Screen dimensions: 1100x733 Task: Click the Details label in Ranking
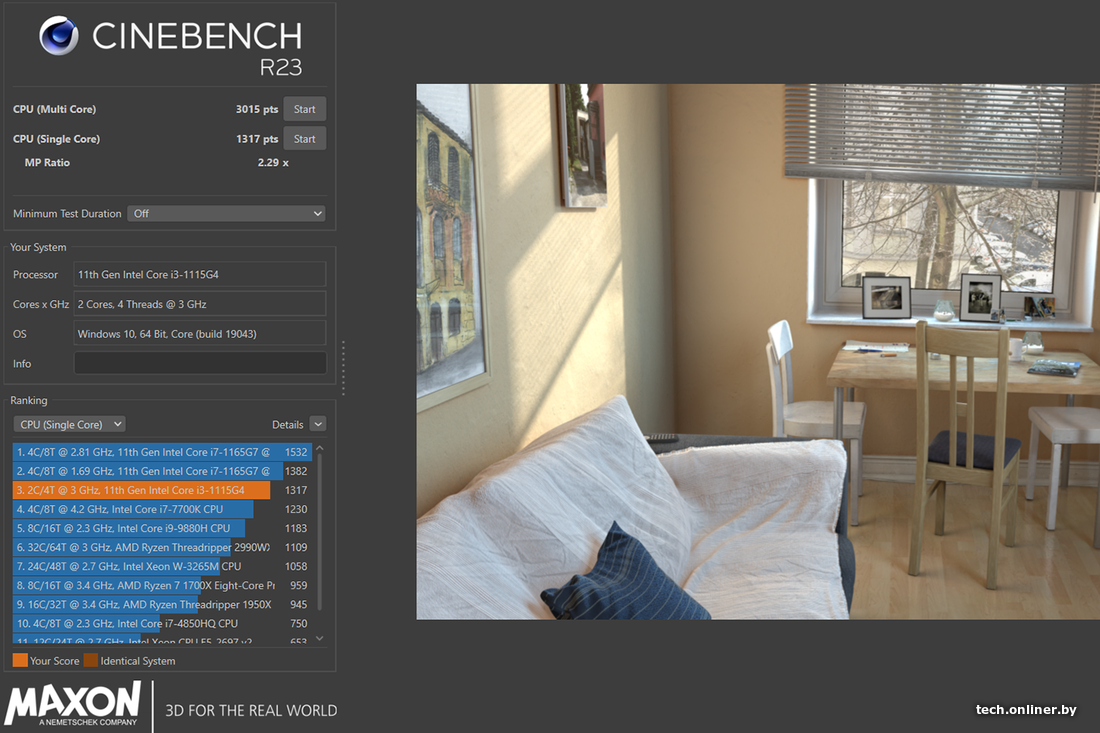pyautogui.click(x=288, y=424)
